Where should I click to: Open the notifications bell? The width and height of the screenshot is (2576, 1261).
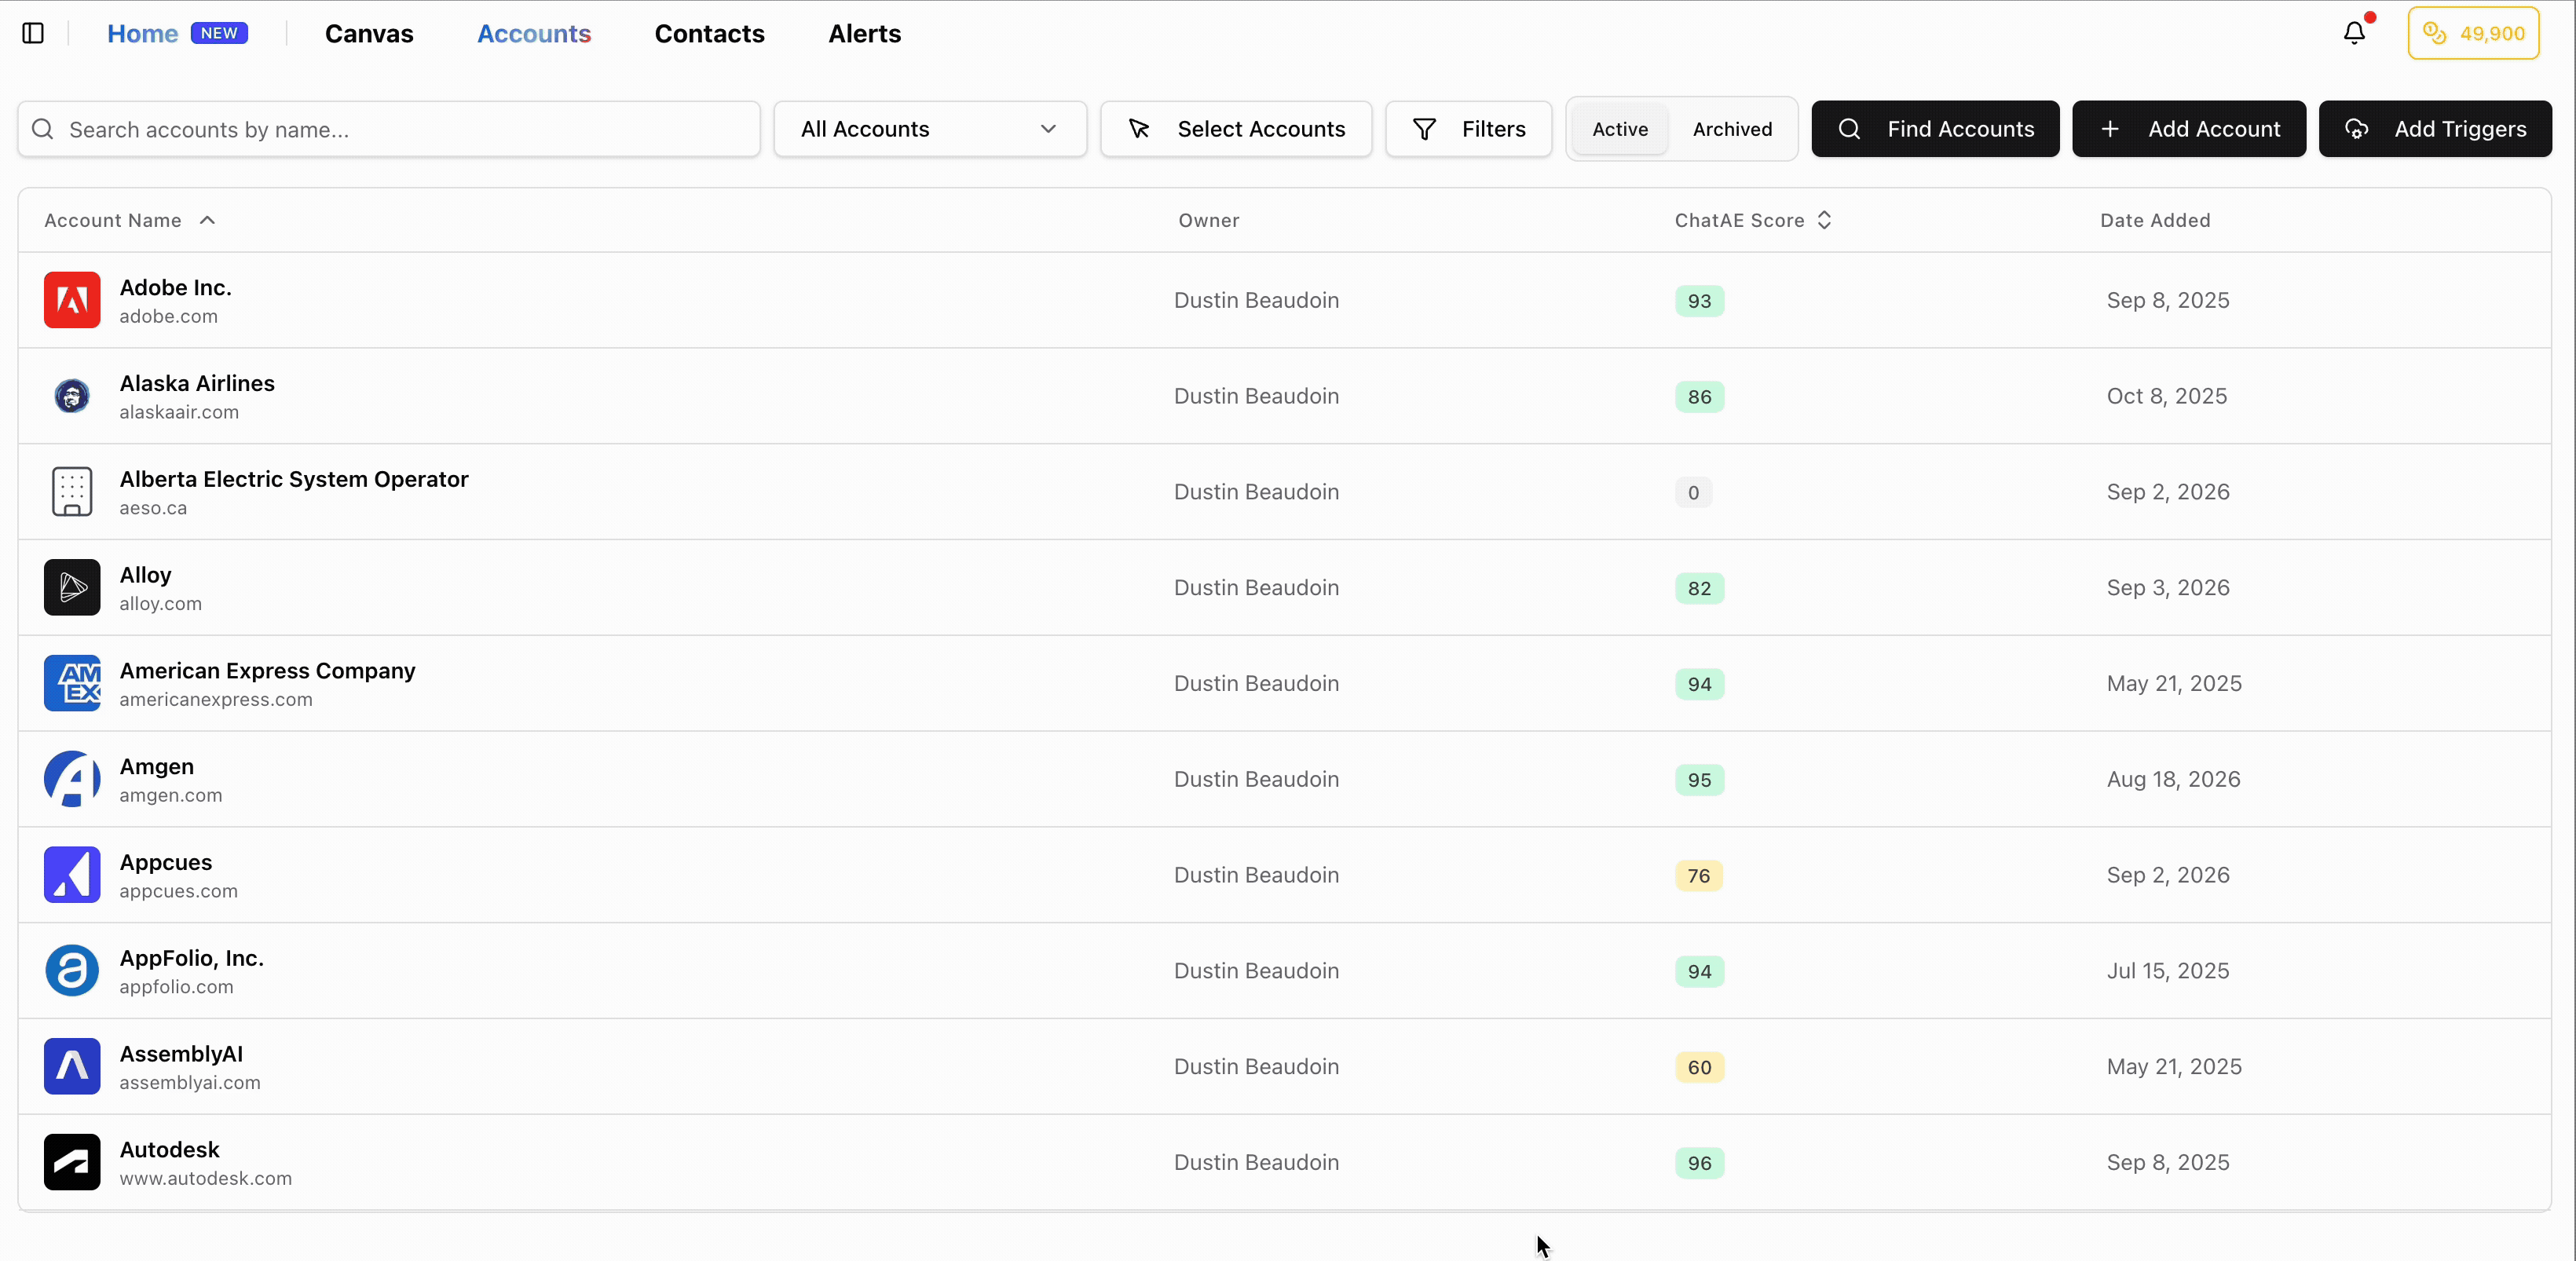[2354, 33]
